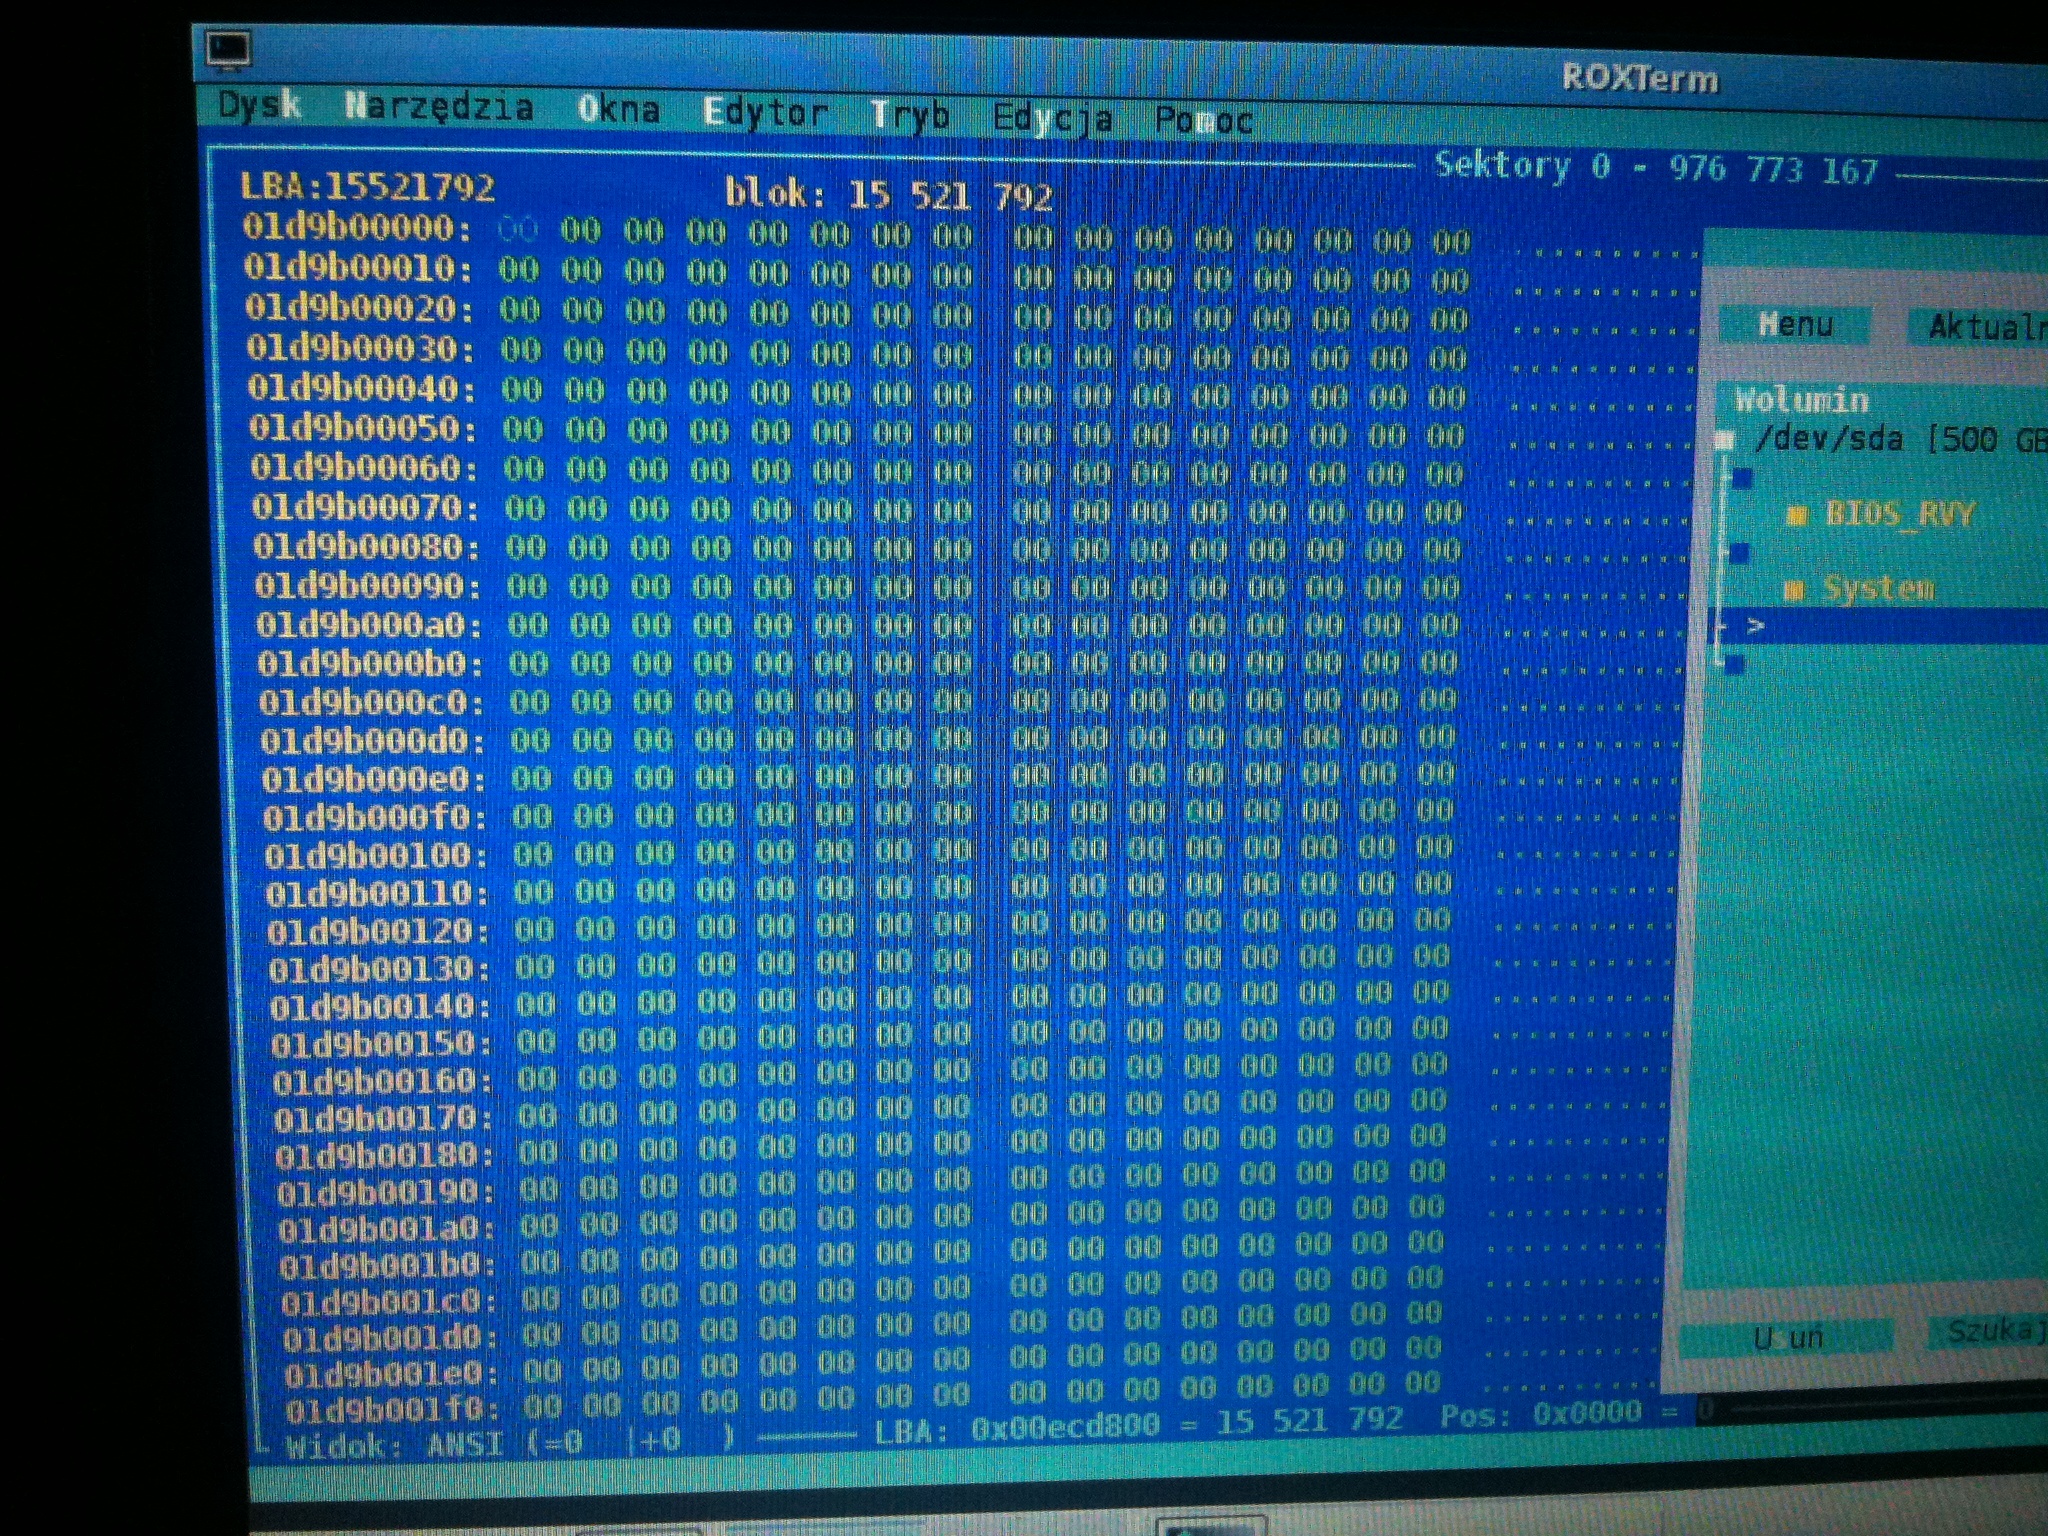
Task: Click the Usuń button
Action: (x=1788, y=1337)
